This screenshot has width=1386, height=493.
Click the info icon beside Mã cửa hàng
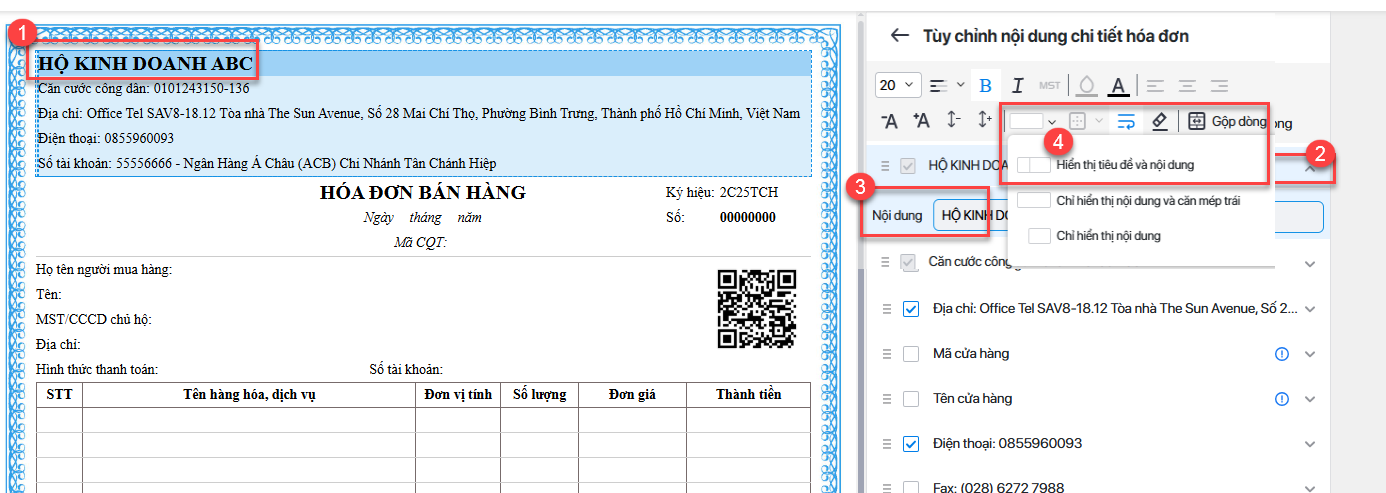pyautogui.click(x=1282, y=354)
